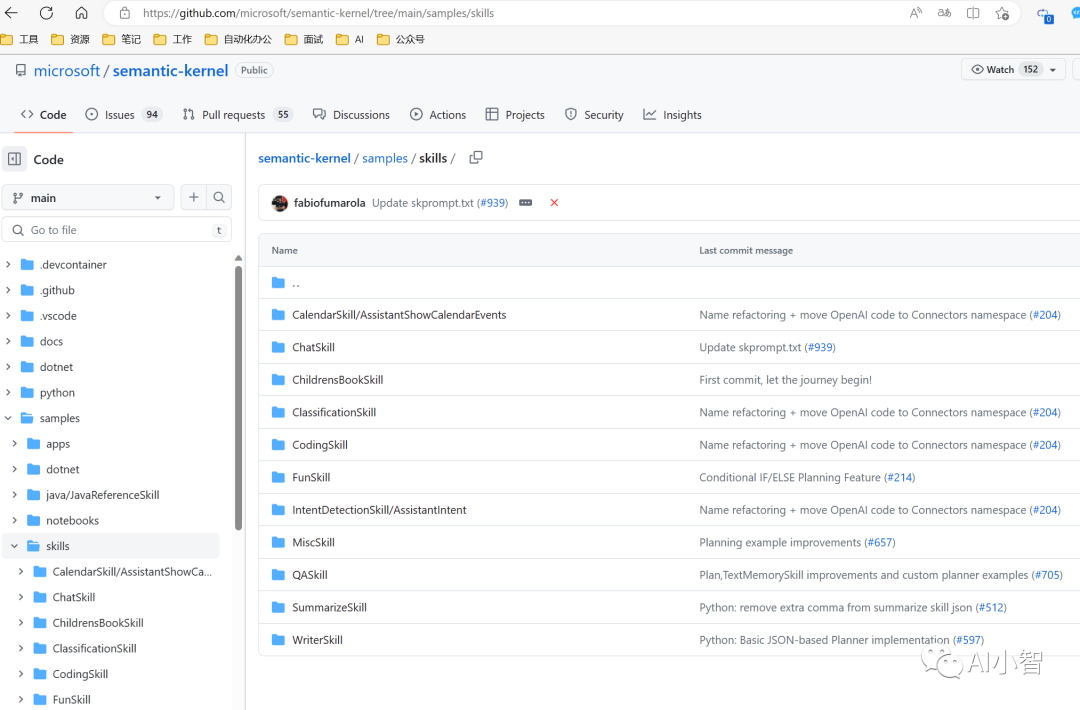Image resolution: width=1080 pixels, height=710 pixels.
Task: Open fabiofumarola author link
Action: coord(329,202)
